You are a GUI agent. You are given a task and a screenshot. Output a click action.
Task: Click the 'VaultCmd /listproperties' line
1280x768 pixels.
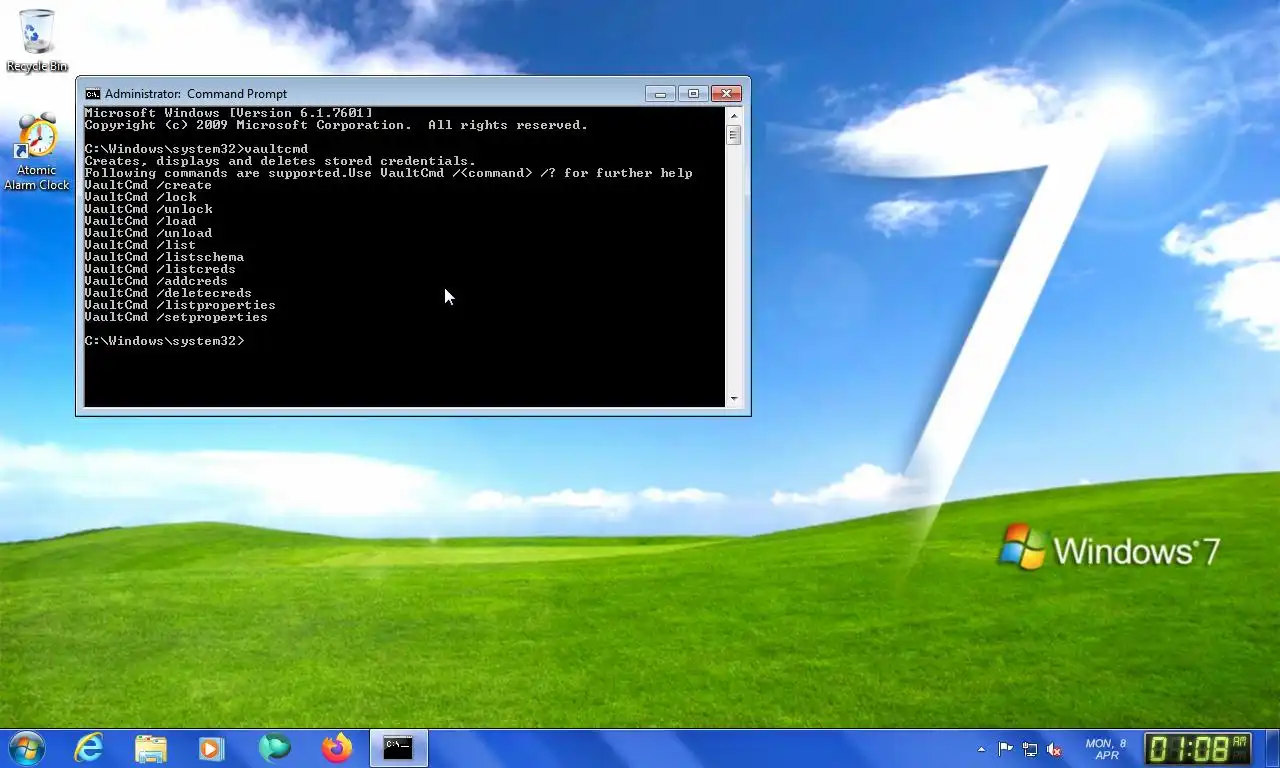pos(180,305)
